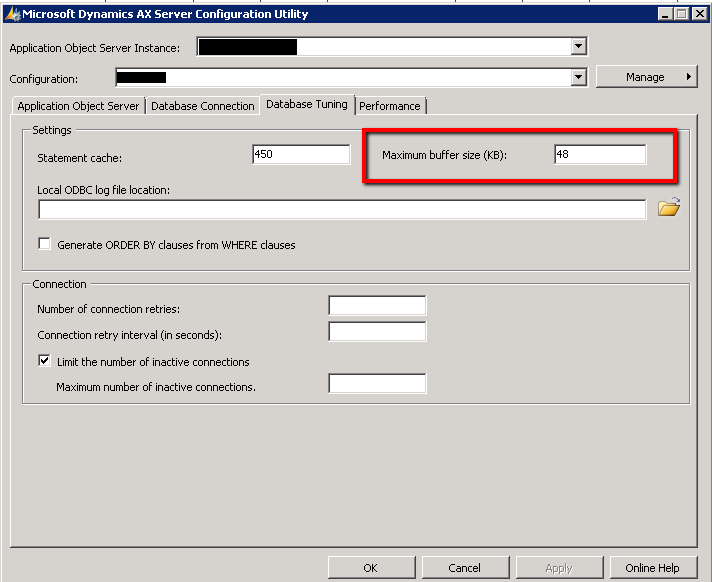The height and width of the screenshot is (582, 712).
Task: Click Number of connection retries field
Action: pyautogui.click(x=377, y=305)
